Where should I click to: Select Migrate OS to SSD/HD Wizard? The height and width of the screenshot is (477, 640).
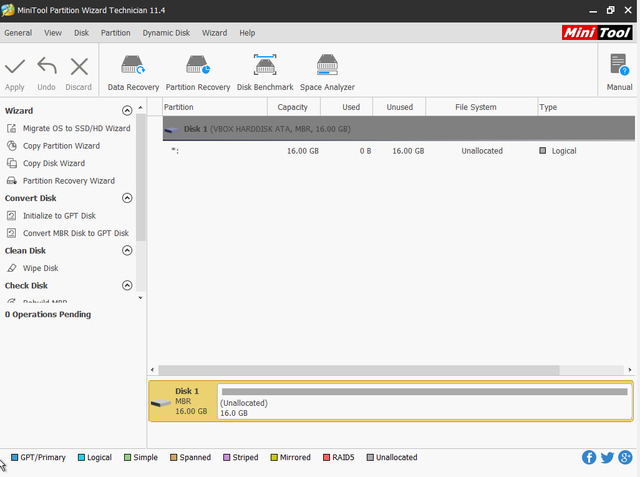point(76,128)
